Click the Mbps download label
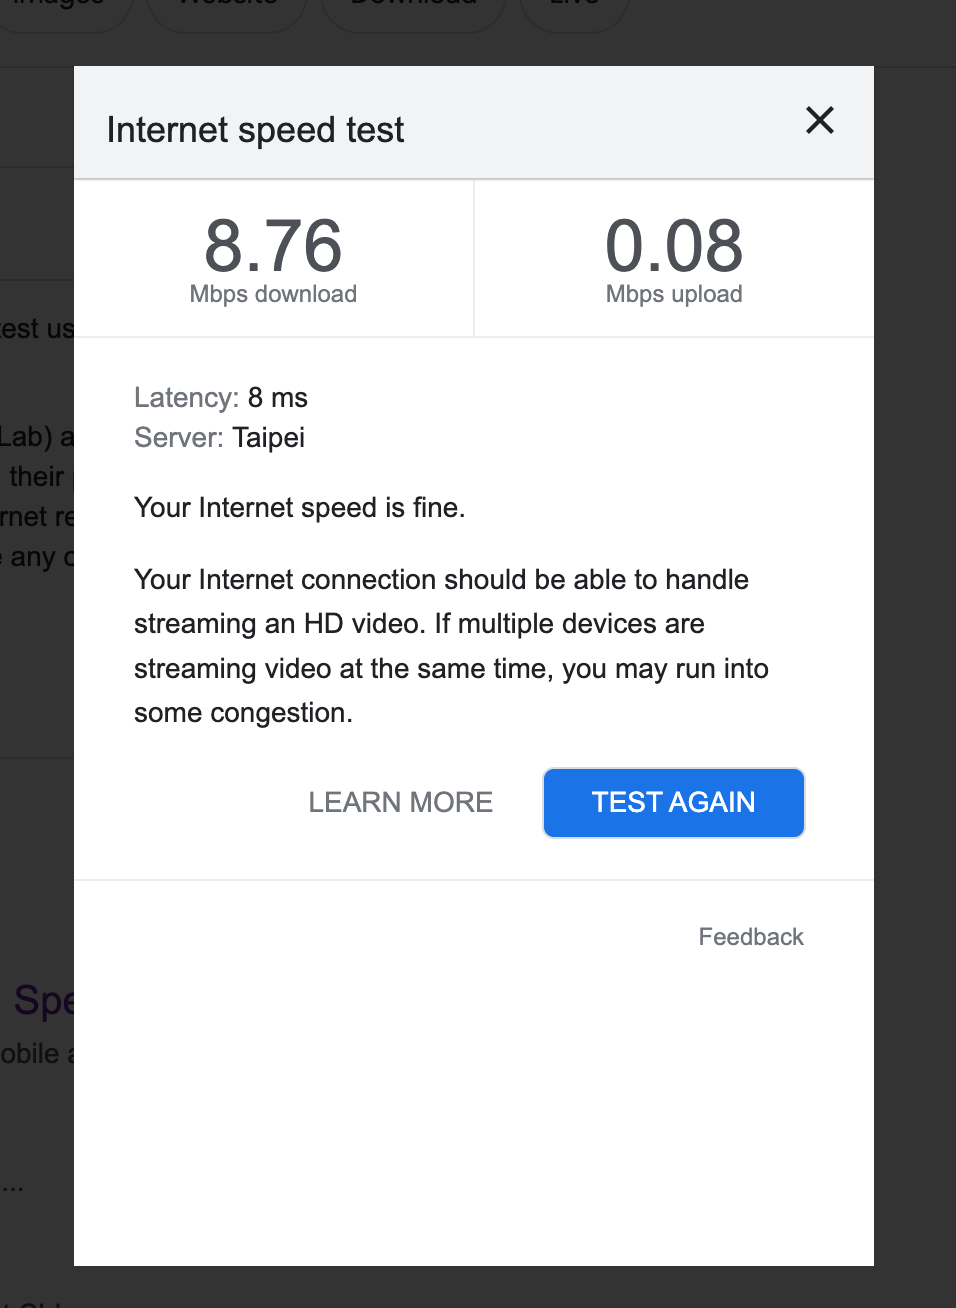 point(272,293)
